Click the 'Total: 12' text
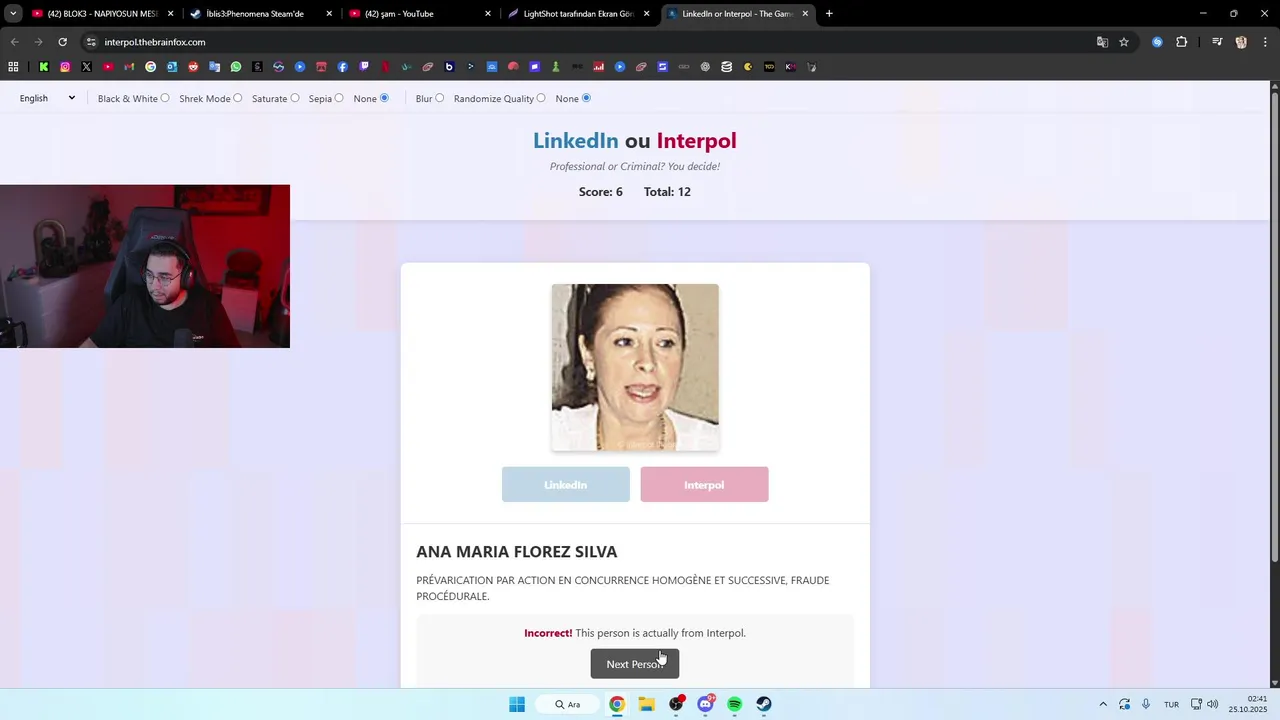The width and height of the screenshot is (1280, 720). pos(667,192)
